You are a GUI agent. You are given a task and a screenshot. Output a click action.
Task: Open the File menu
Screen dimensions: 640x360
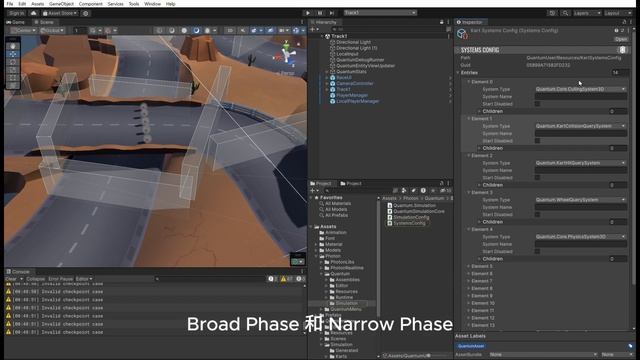[x=10, y=4]
